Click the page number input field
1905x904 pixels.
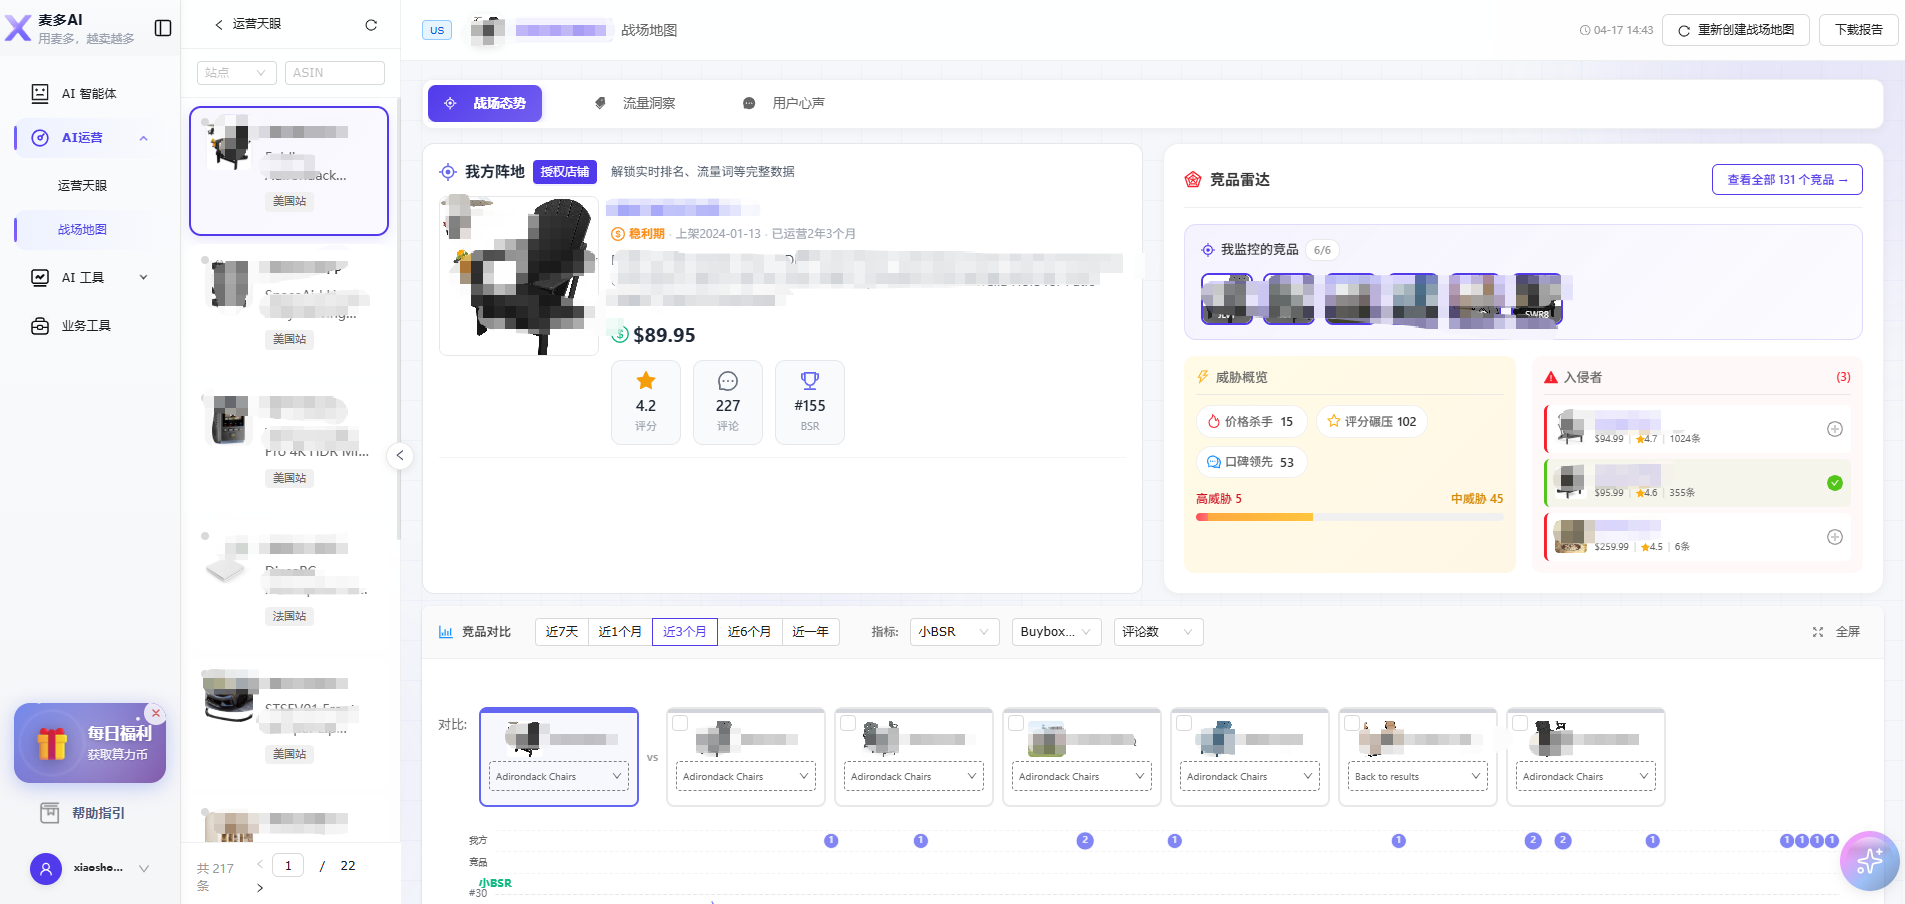tap(287, 864)
